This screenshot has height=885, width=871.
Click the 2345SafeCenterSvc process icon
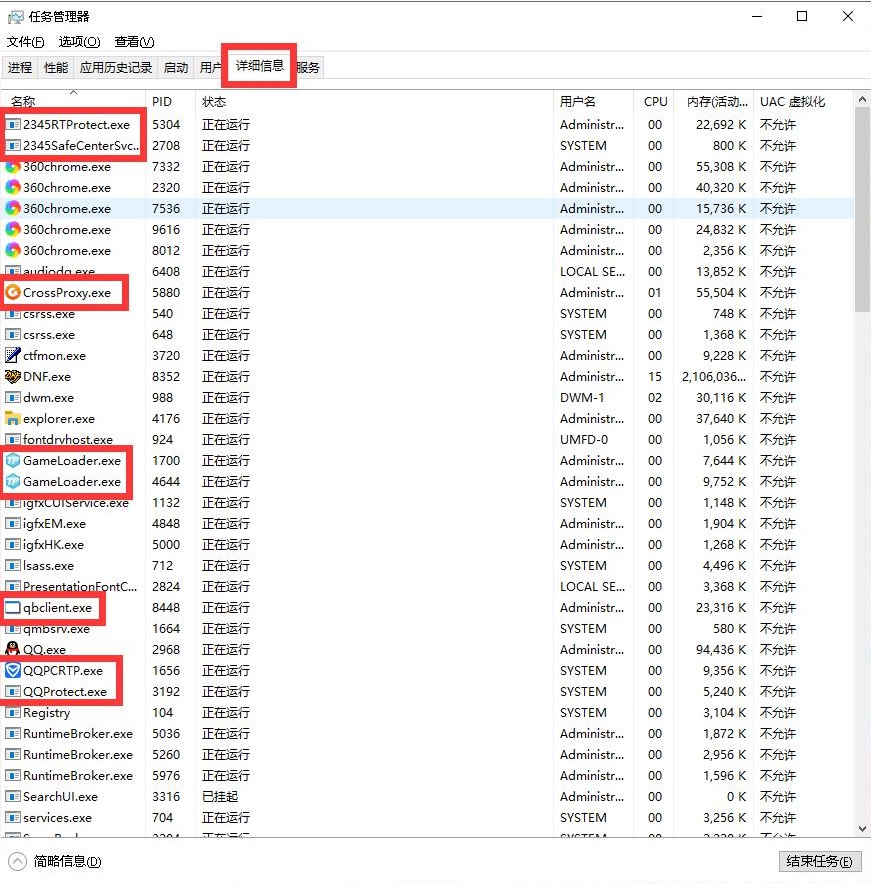tap(12, 146)
